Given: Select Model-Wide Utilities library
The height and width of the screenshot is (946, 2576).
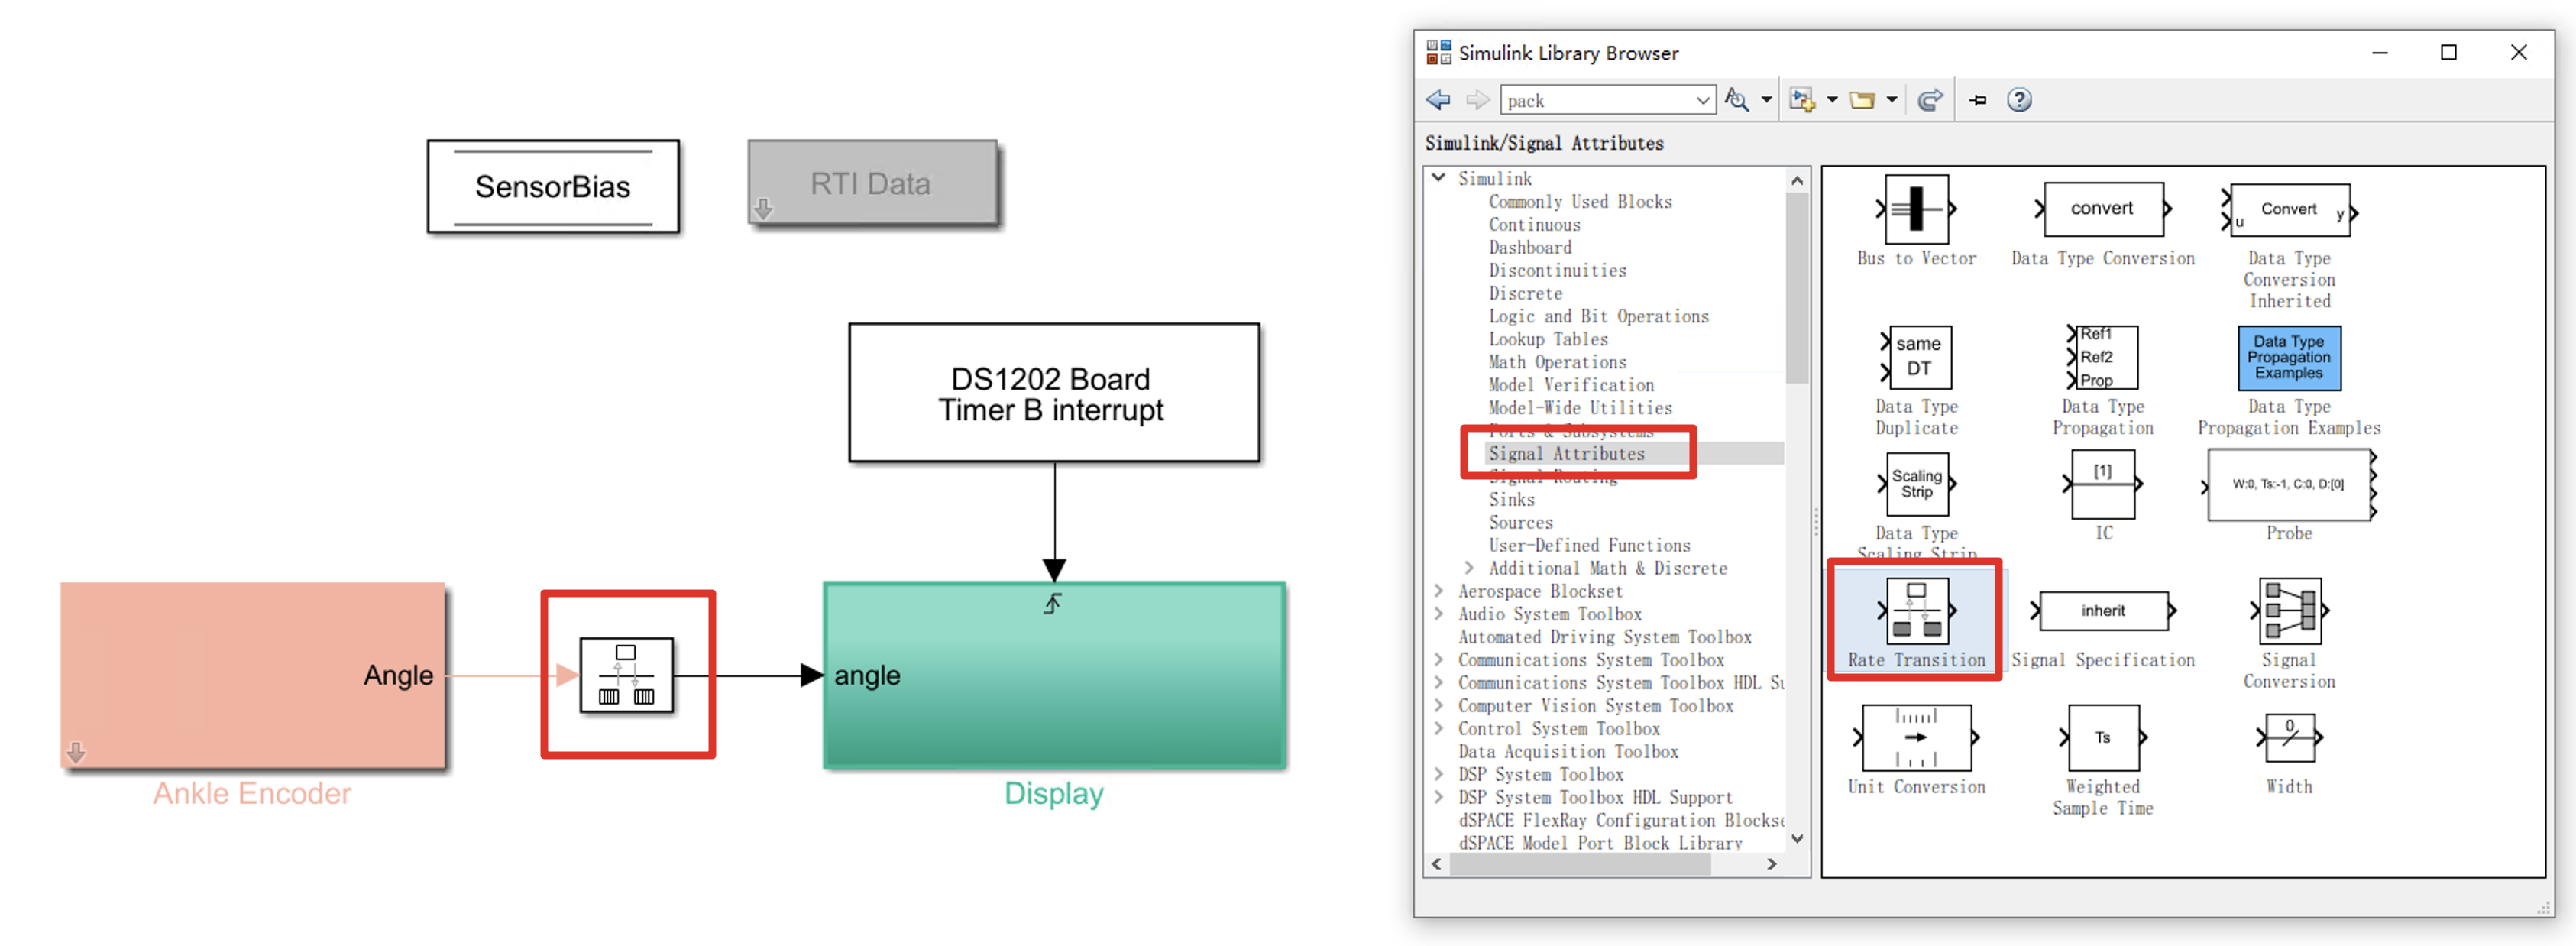Looking at the screenshot, I should tap(1580, 408).
